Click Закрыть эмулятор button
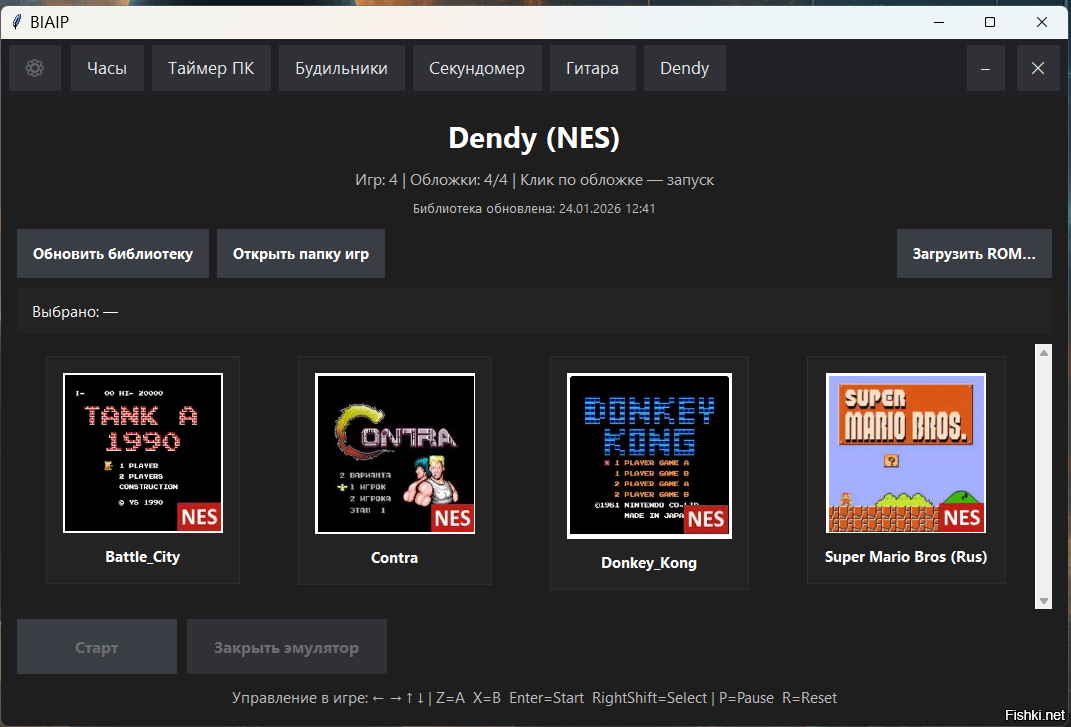The width and height of the screenshot is (1071, 727). [287, 646]
